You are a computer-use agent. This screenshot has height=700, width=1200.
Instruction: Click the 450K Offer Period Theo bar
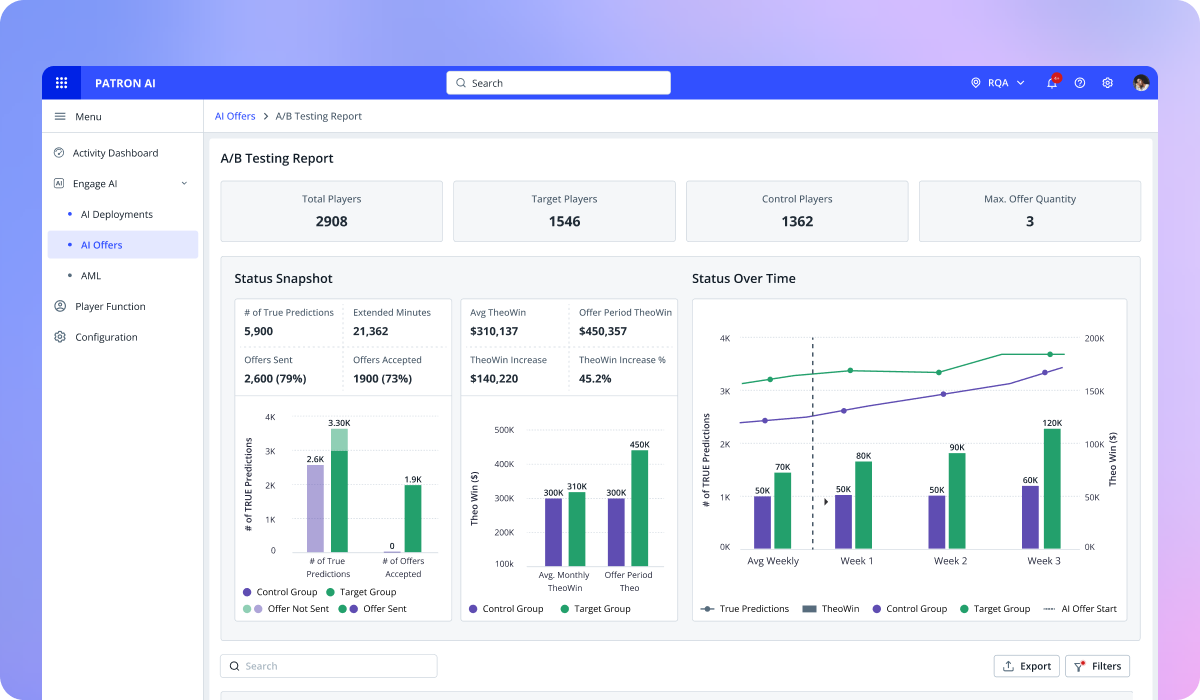coord(639,508)
